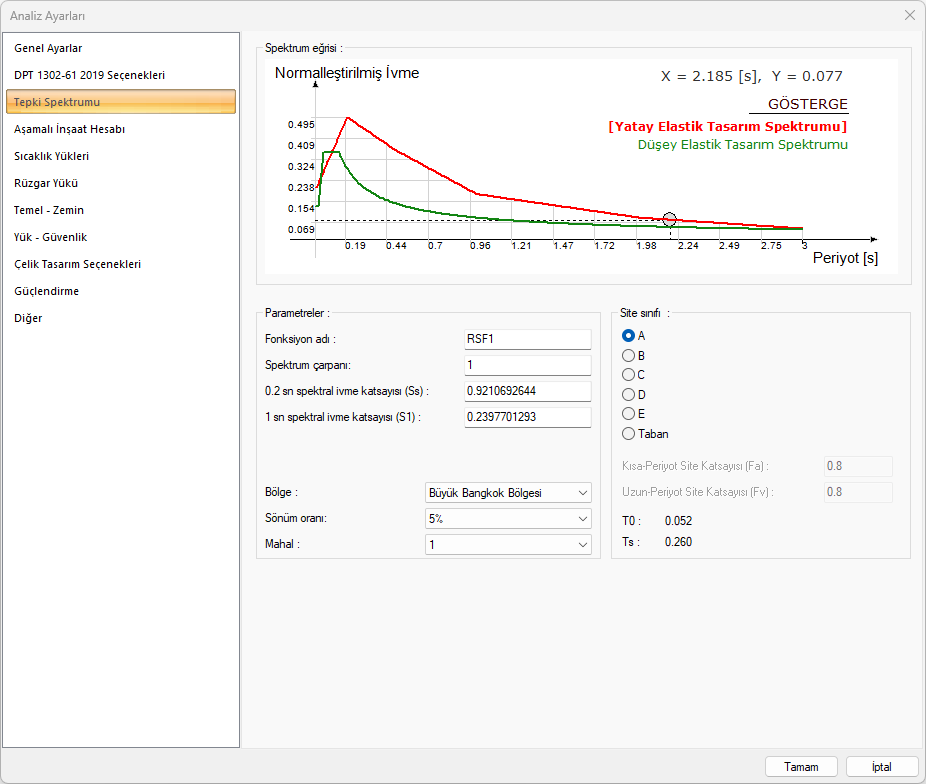
Task: Pick site class E radio button
Action: [x=629, y=414]
